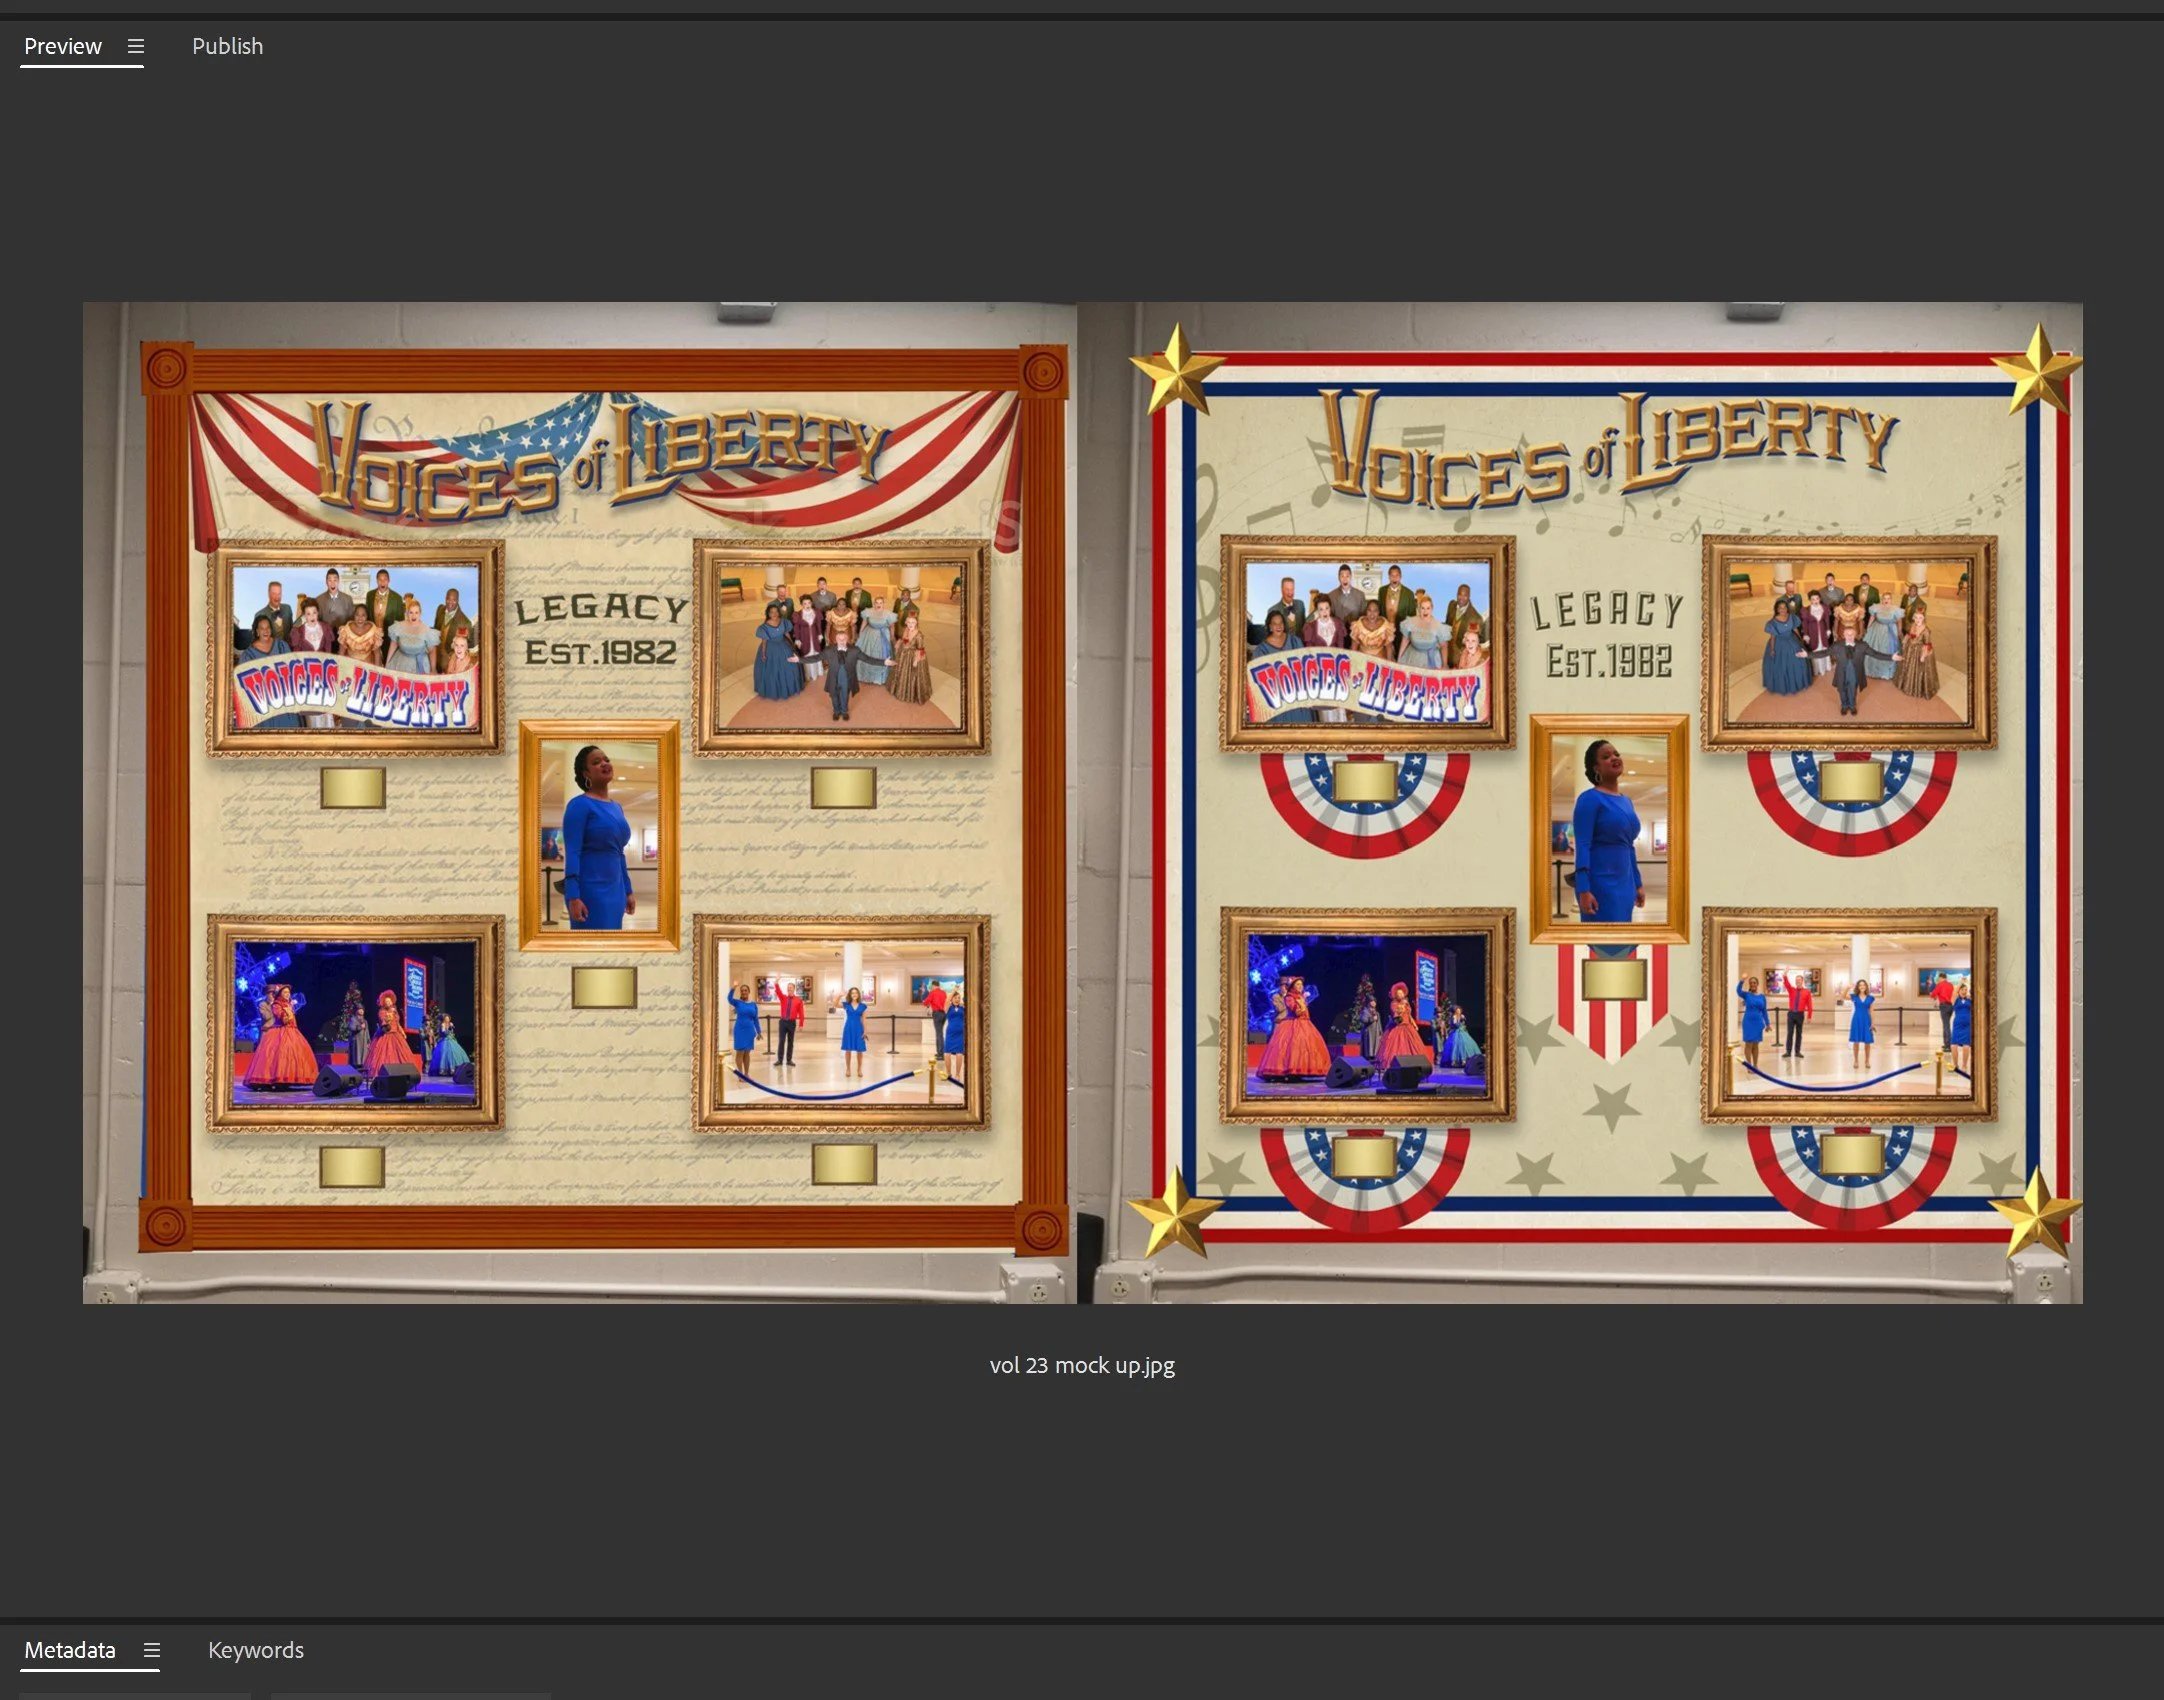The height and width of the screenshot is (1700, 2164).
Task: Click the Voices of Liberty title on right mockup
Action: [x=1608, y=448]
